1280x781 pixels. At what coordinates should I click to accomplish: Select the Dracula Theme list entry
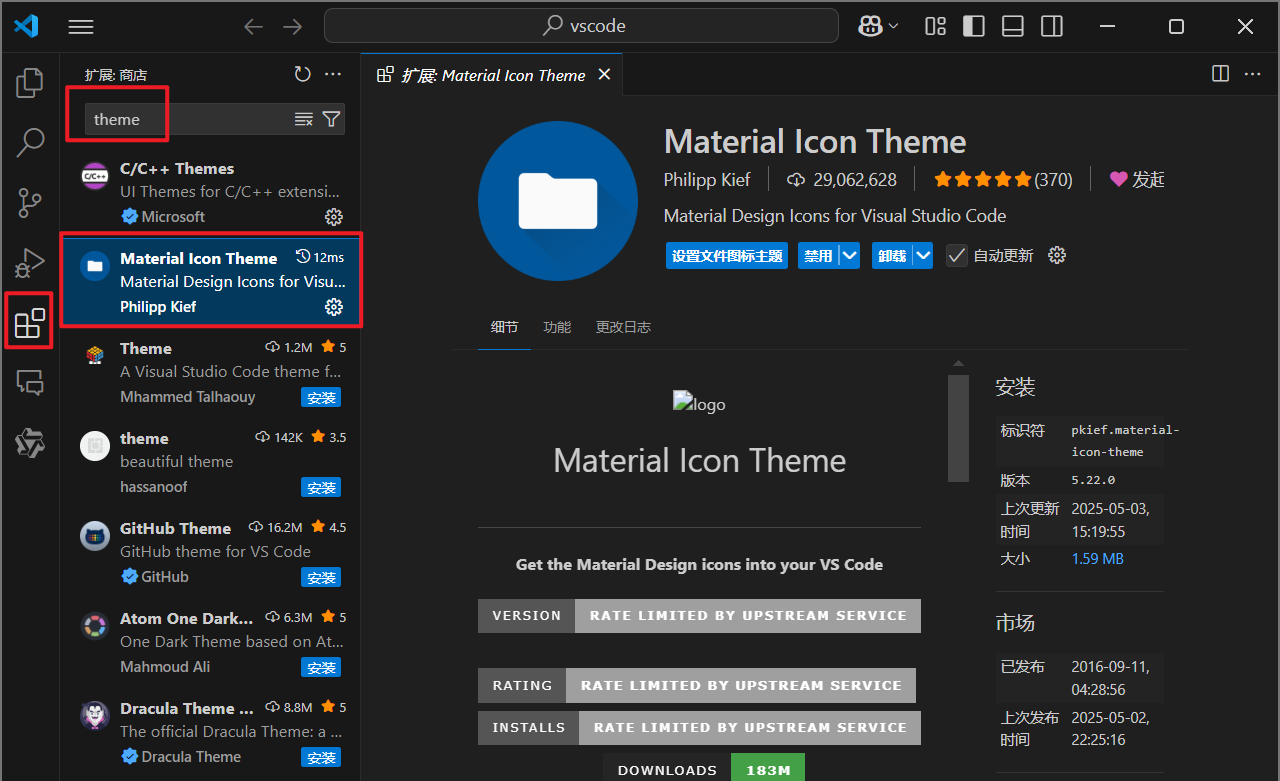[211, 732]
